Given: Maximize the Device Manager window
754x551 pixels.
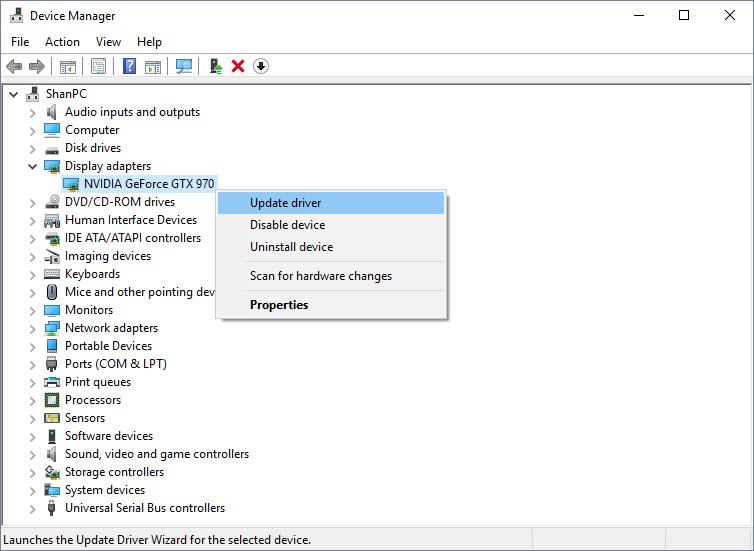Looking at the screenshot, I should click(684, 15).
